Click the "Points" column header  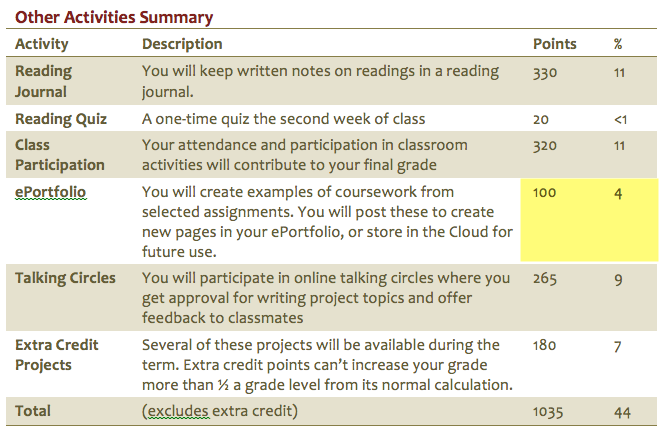coord(555,44)
